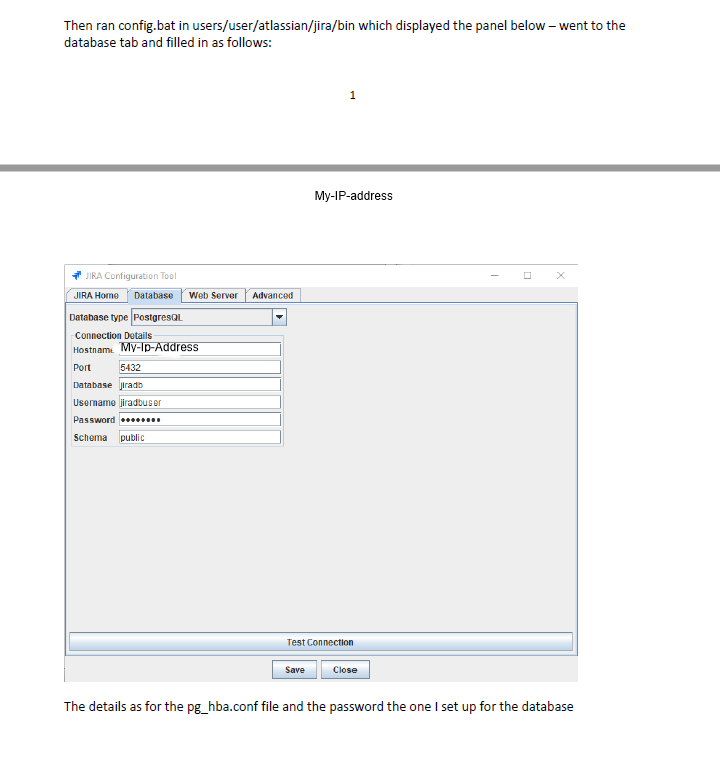Select the Username field with jiradbuser

coord(200,402)
